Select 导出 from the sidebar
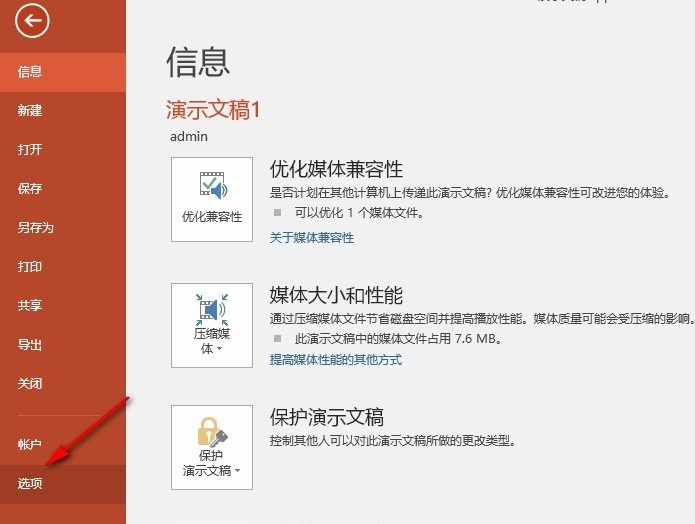 pyautogui.click(x=30, y=345)
